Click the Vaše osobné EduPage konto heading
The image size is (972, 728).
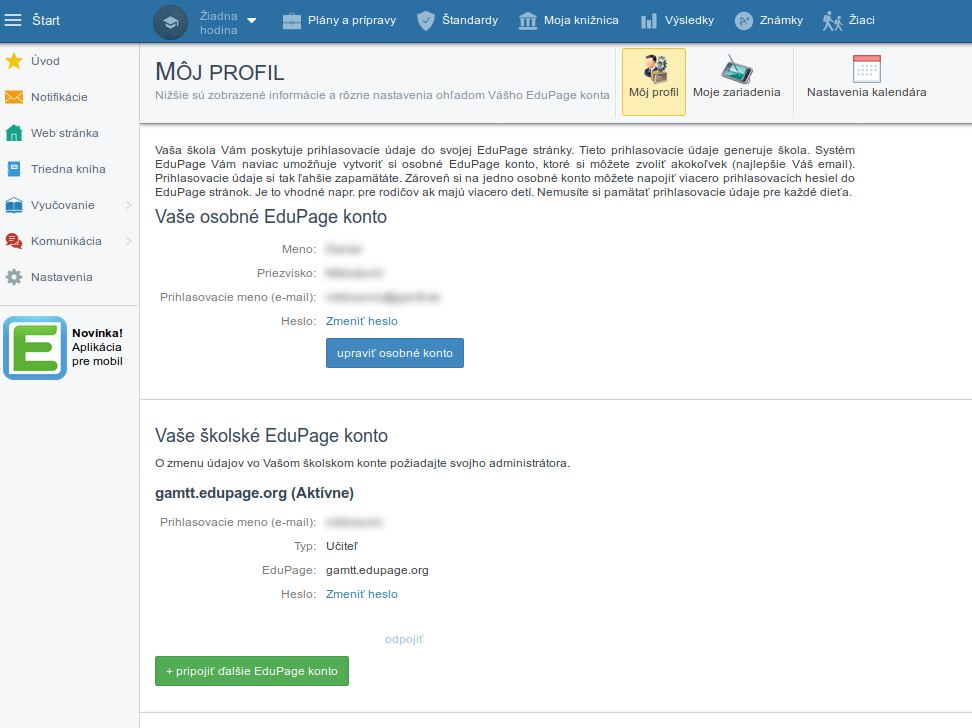[271, 216]
